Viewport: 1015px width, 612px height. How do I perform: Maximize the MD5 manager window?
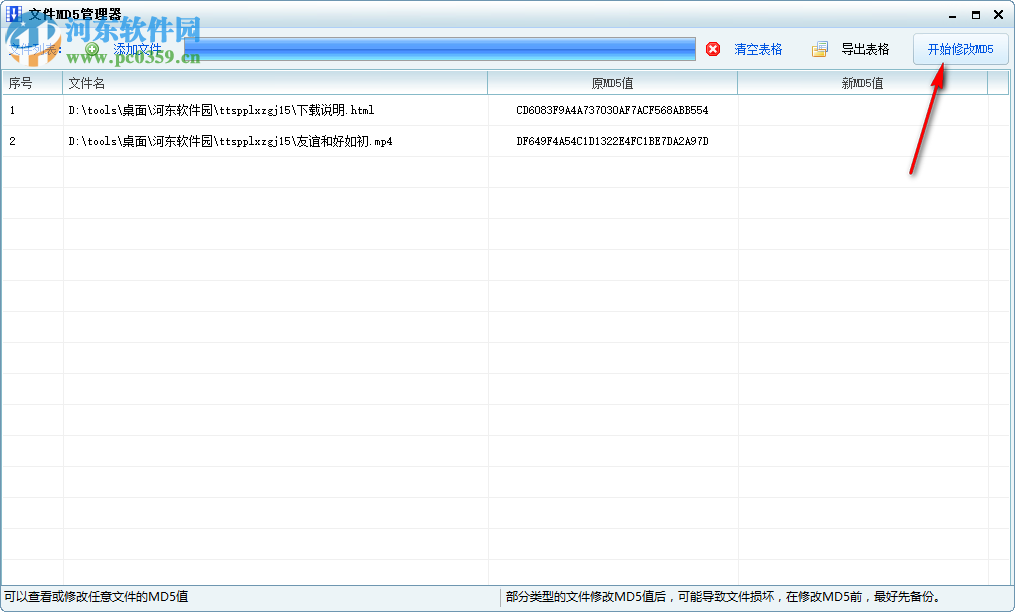click(x=976, y=15)
